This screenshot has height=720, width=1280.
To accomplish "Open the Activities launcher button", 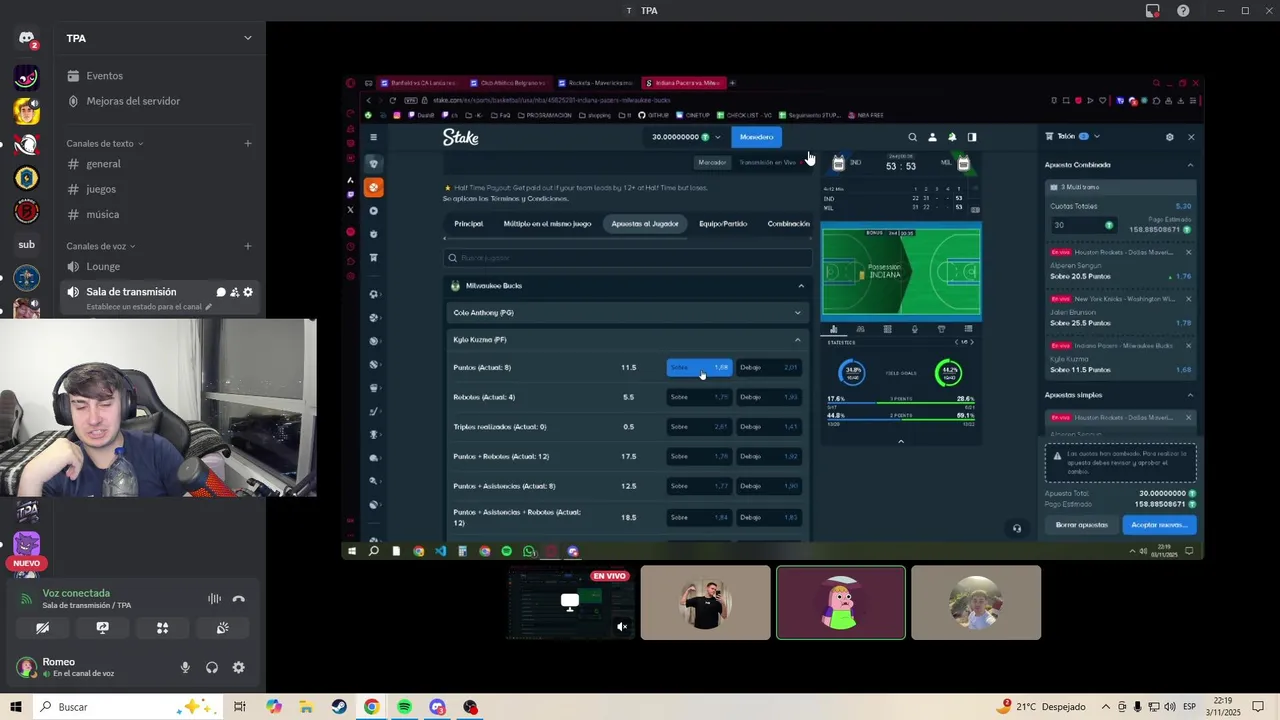I will [x=162, y=628].
